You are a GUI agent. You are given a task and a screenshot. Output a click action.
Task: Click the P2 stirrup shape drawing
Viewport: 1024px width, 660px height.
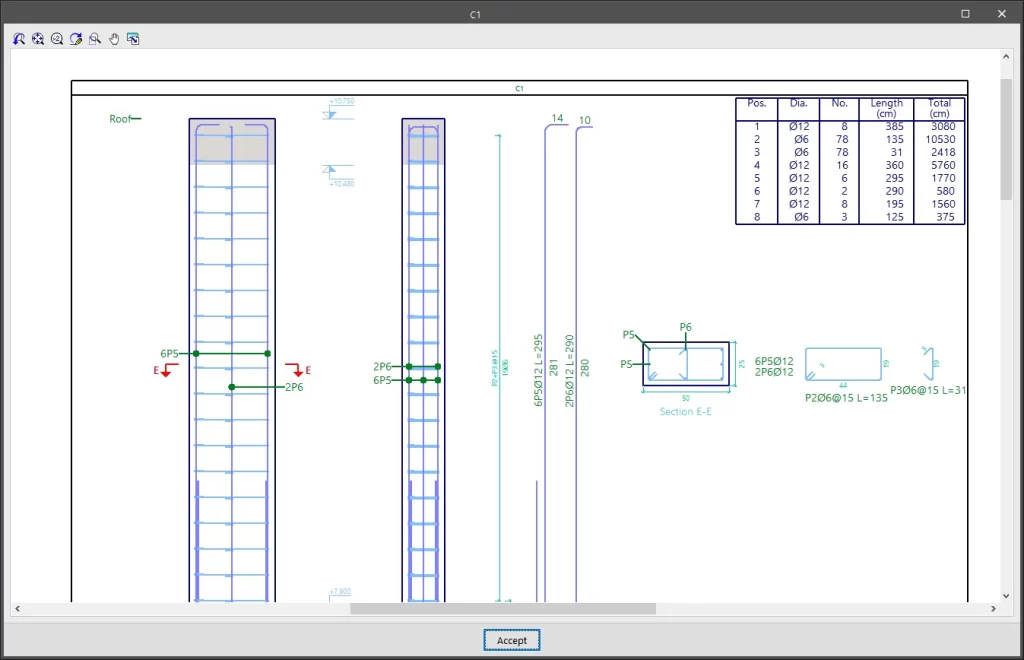tap(843, 364)
